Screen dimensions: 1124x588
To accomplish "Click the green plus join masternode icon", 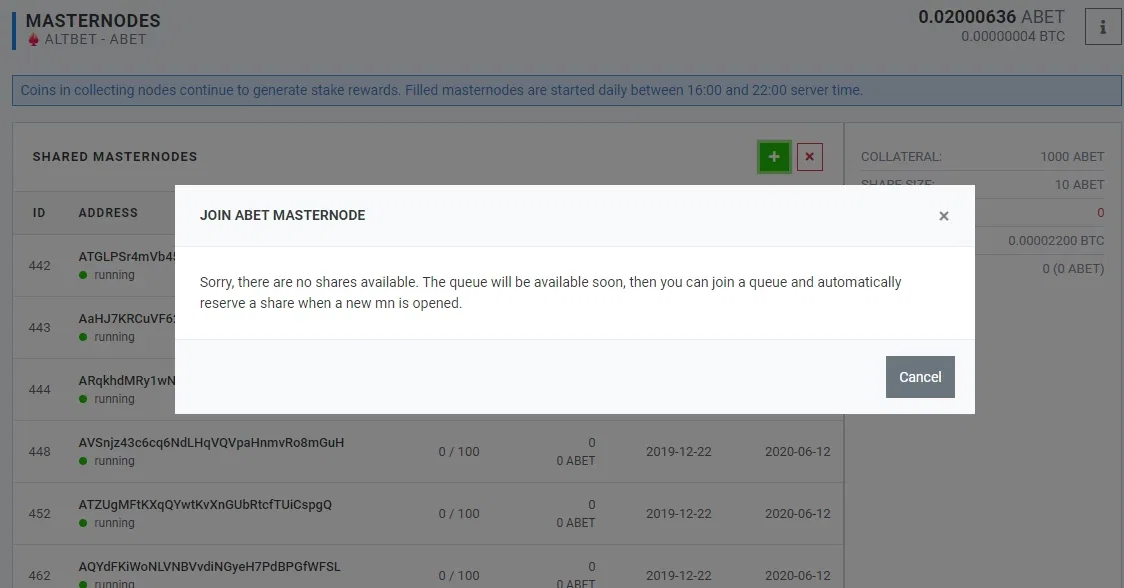I will click(774, 156).
